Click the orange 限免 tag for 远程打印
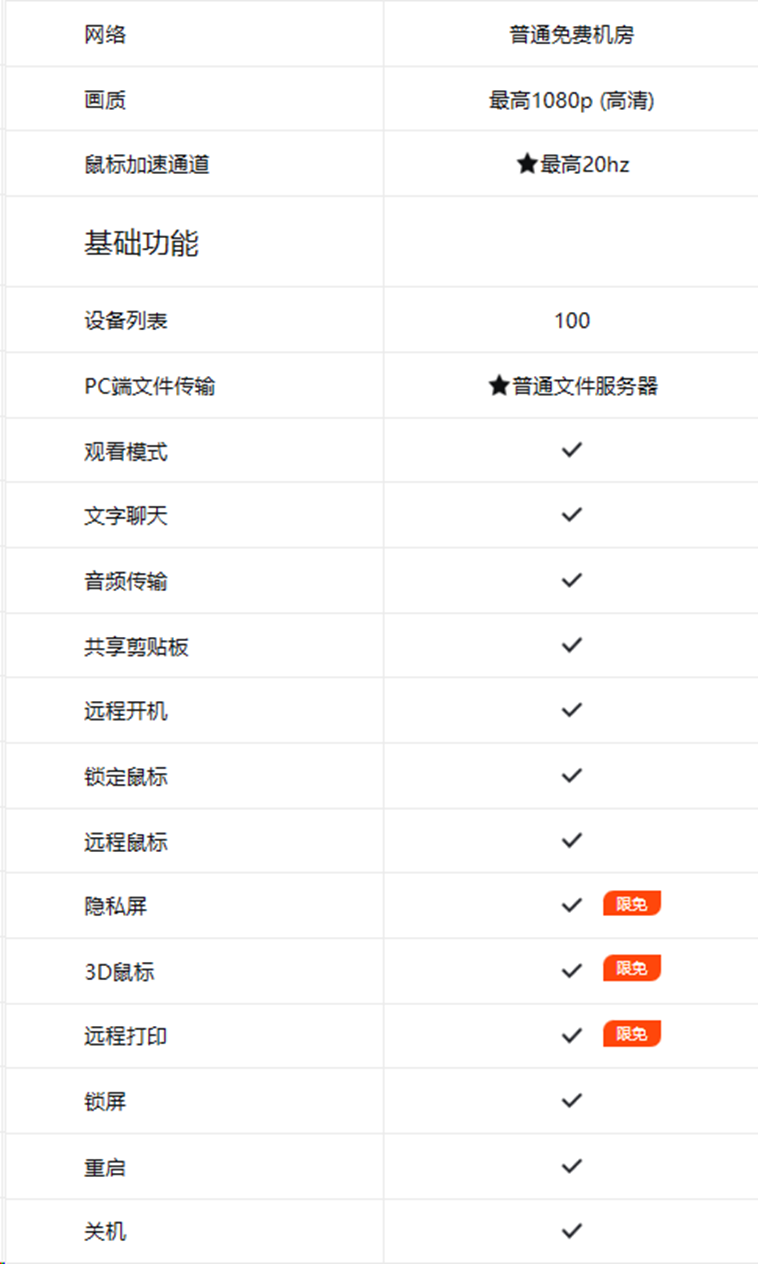This screenshot has width=758, height=1264. [x=632, y=1034]
